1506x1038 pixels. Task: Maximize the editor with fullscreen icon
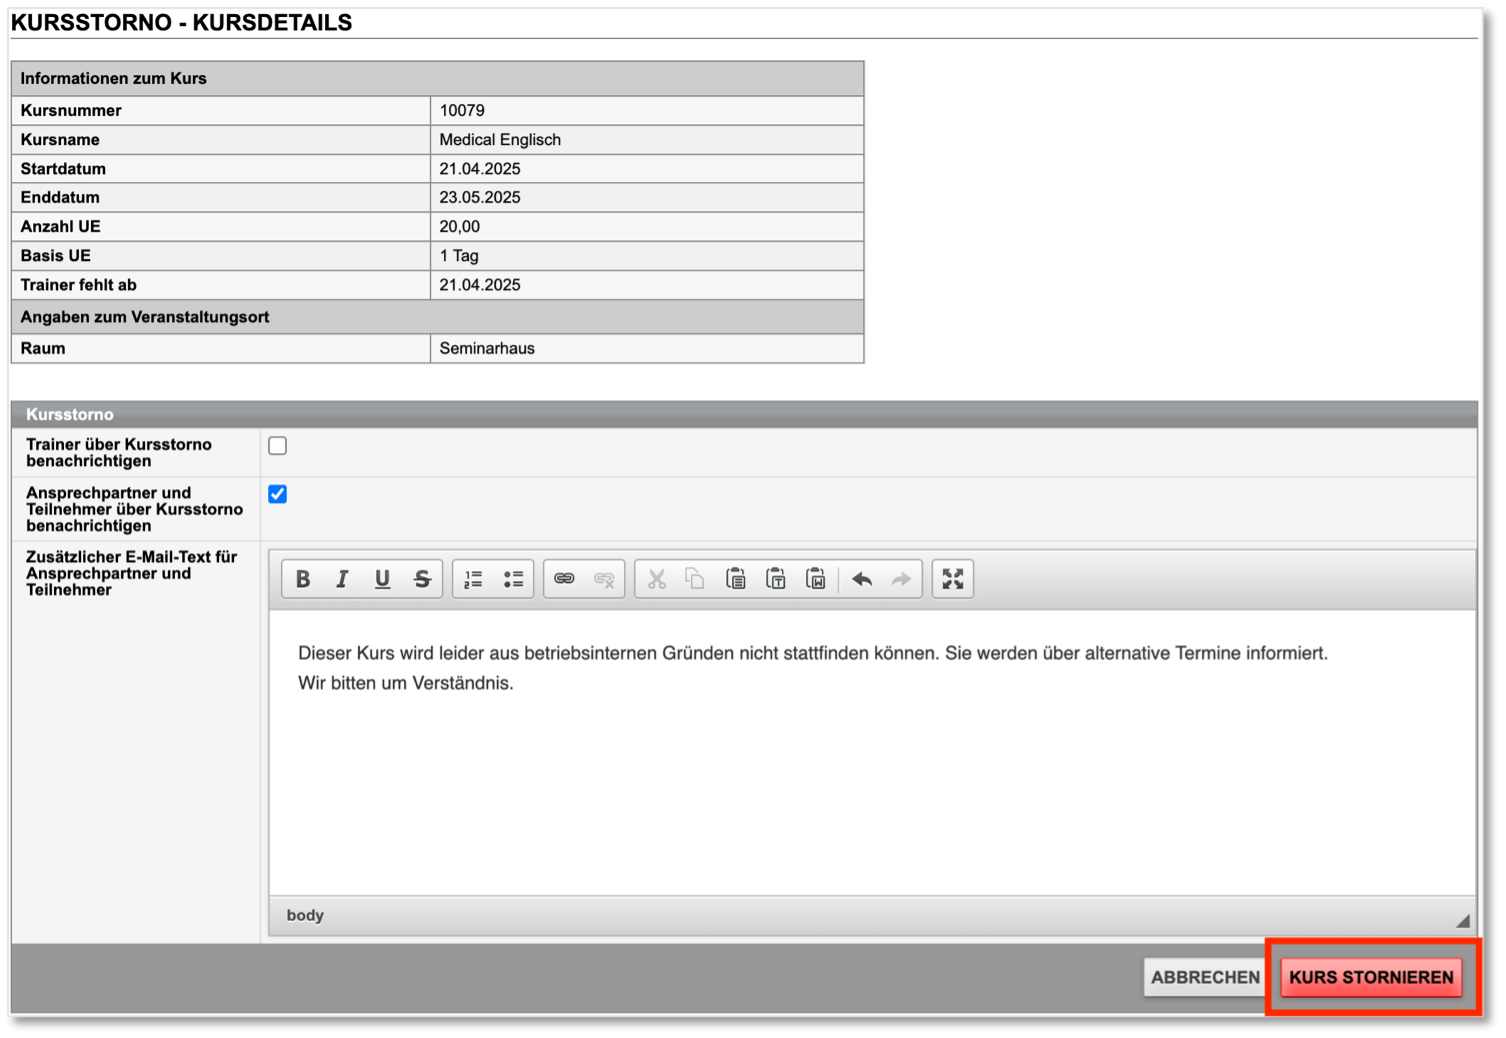953,579
